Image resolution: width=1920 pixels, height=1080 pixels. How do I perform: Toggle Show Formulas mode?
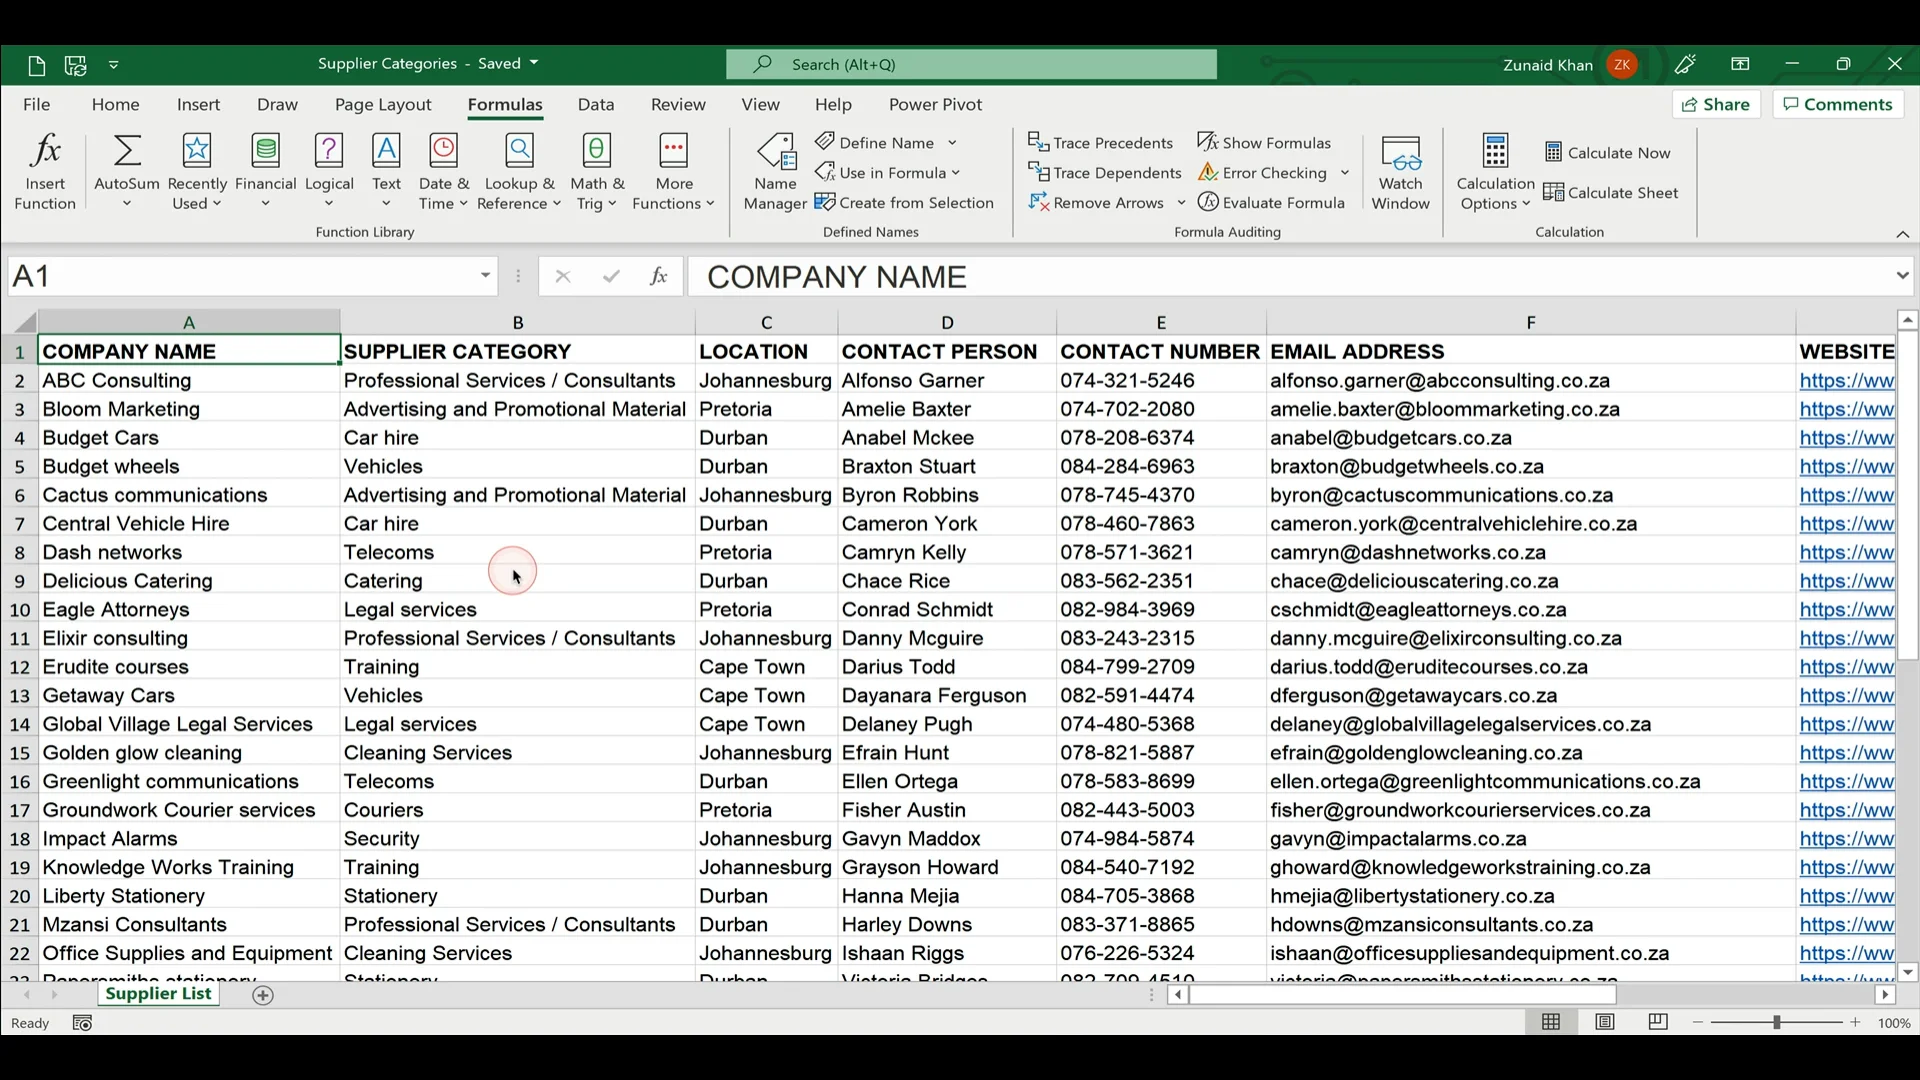pos(1265,143)
